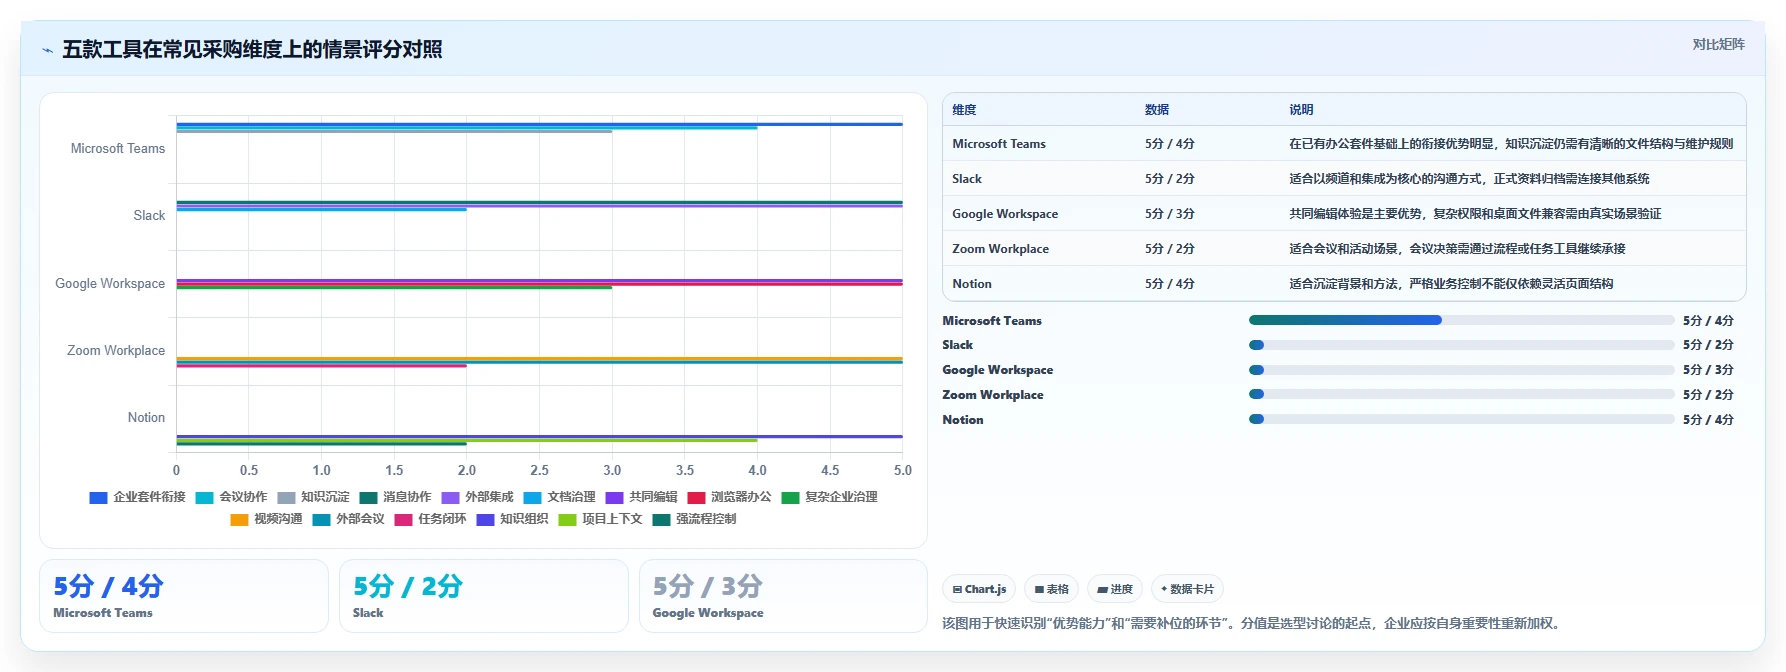Click the orange 视频沟通 legend swatch
This screenshot has height=672, width=1786.
point(239,519)
